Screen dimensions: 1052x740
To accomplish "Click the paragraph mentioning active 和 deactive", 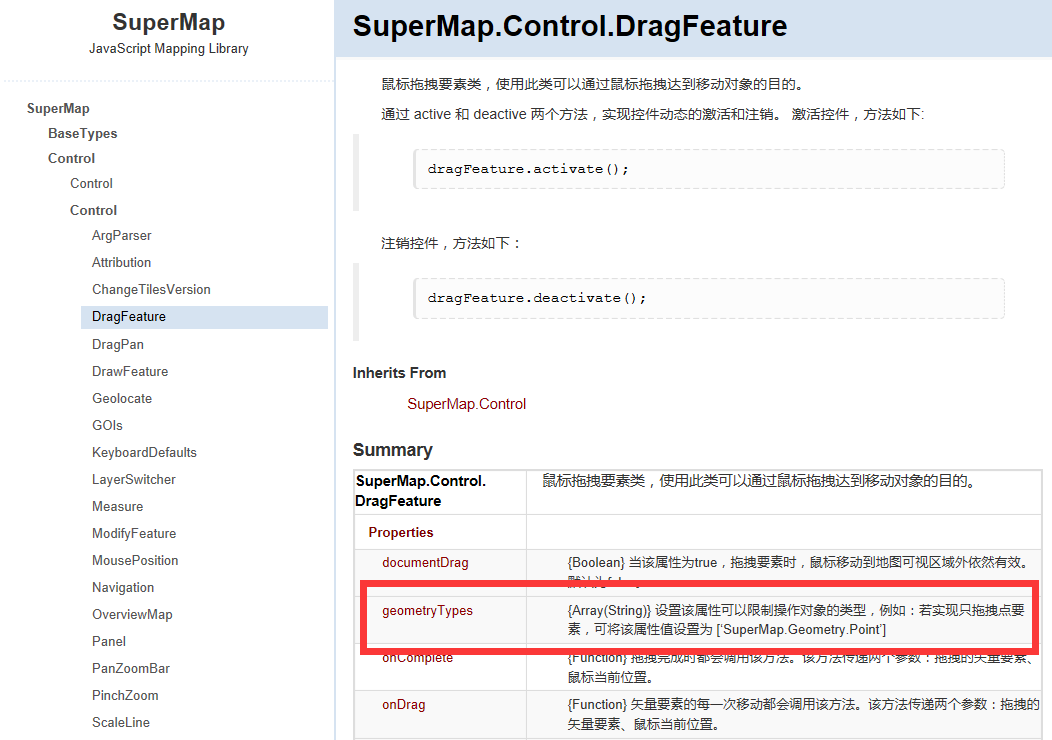I will 653,114.
